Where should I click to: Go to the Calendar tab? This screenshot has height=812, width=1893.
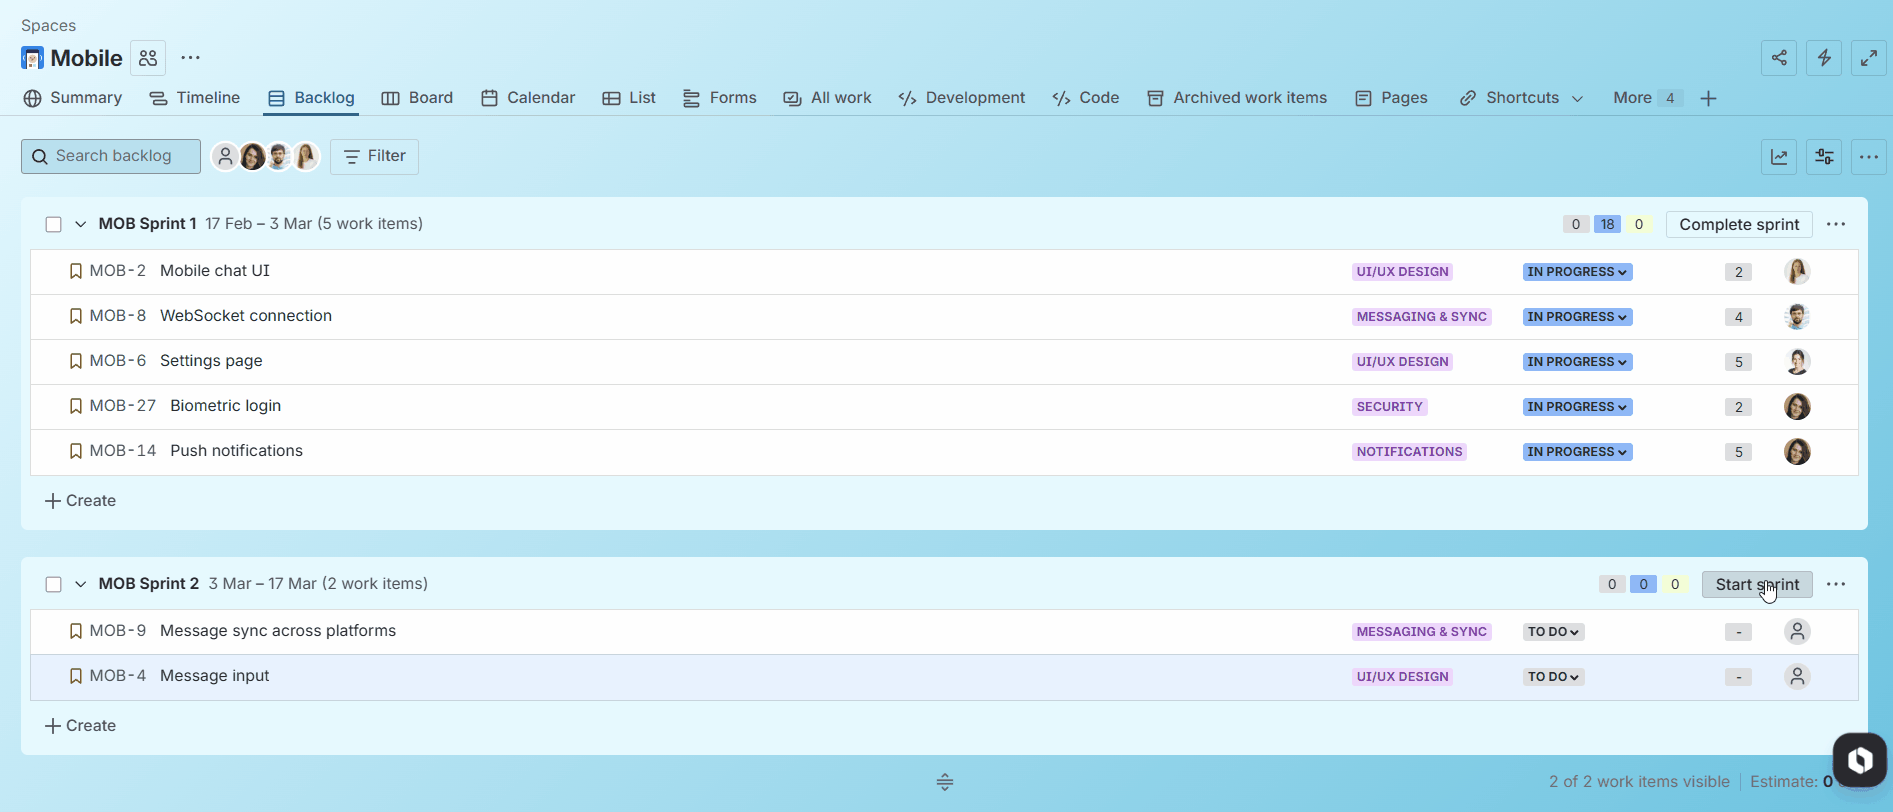pyautogui.click(x=528, y=98)
